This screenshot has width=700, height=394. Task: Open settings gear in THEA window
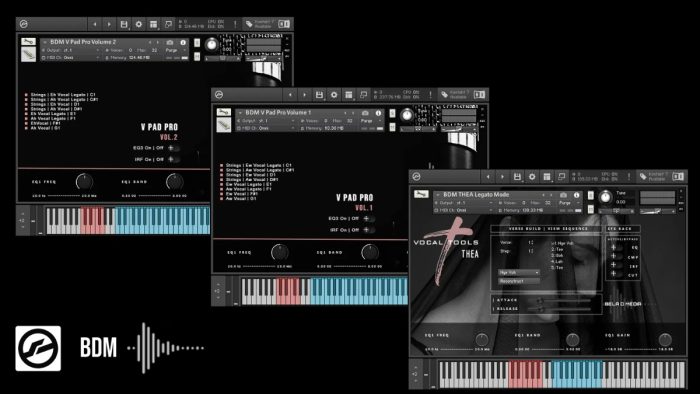click(x=532, y=177)
